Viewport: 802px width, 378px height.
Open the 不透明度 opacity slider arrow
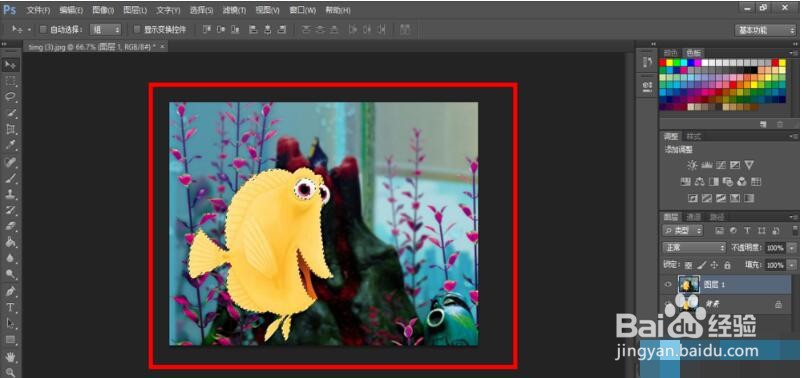pyautogui.click(x=791, y=248)
